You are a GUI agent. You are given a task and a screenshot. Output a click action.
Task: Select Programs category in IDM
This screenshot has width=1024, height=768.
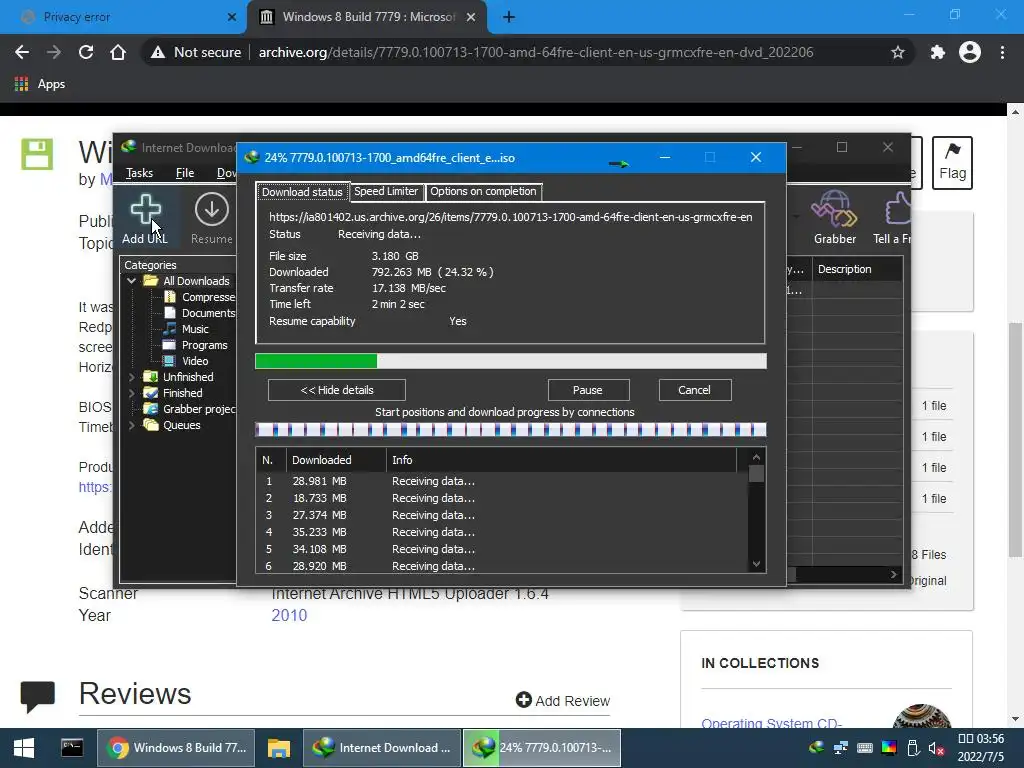(195, 345)
